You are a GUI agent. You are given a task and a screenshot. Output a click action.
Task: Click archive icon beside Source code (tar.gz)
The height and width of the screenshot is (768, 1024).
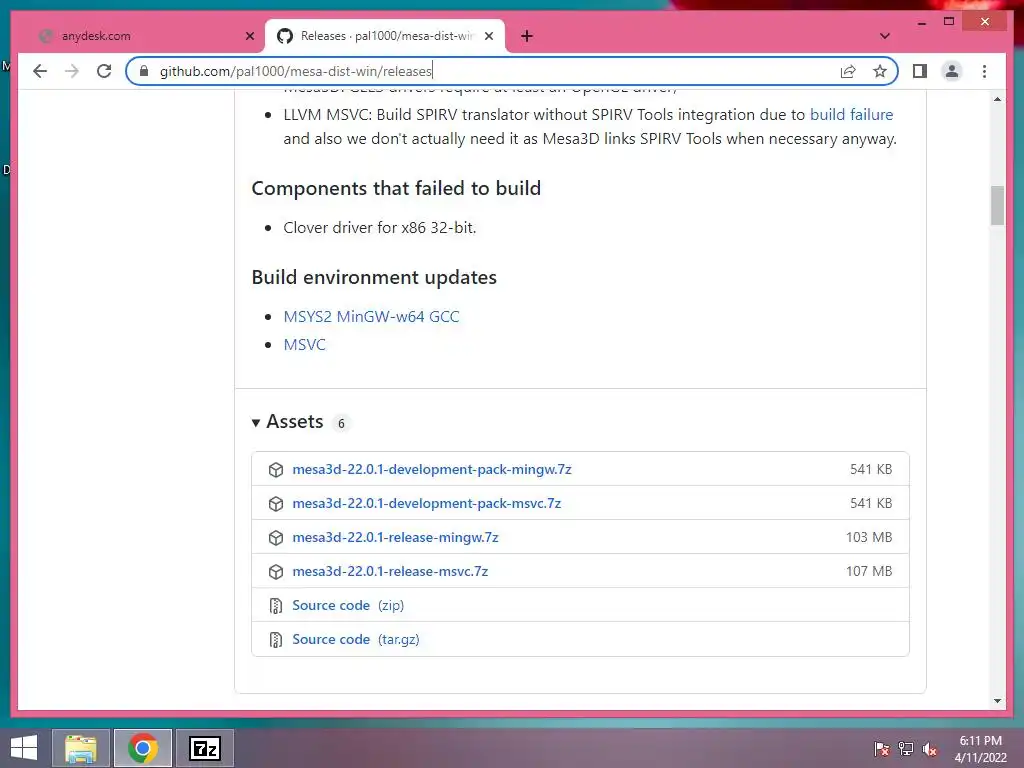click(276, 640)
